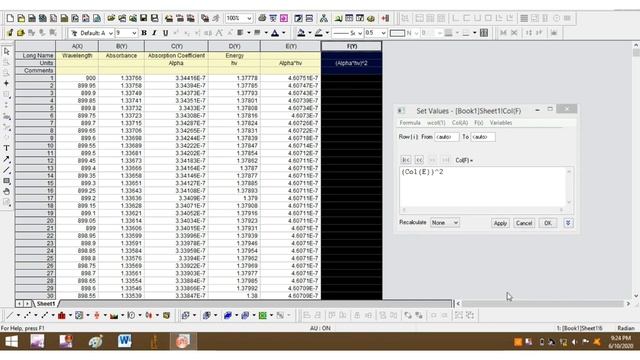Image resolution: width=640 pixels, height=360 pixels.
Task: Select the Data Reader crosshair tool
Action: click(7, 83)
